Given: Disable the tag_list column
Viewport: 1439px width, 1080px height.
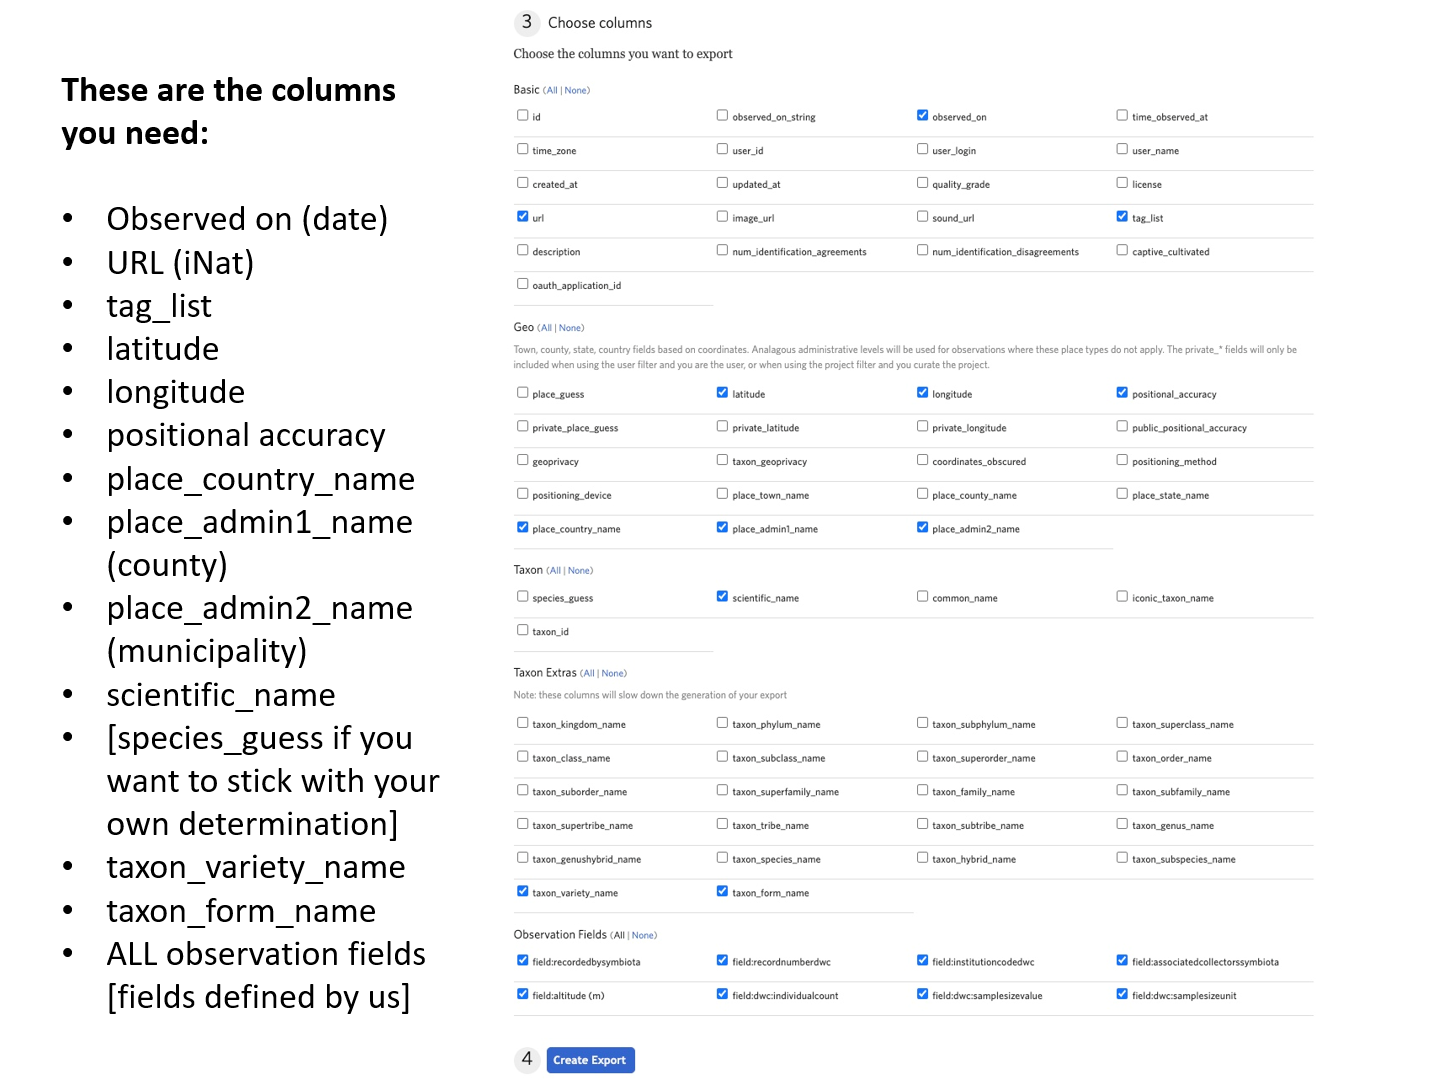Looking at the screenshot, I should (x=1121, y=215).
